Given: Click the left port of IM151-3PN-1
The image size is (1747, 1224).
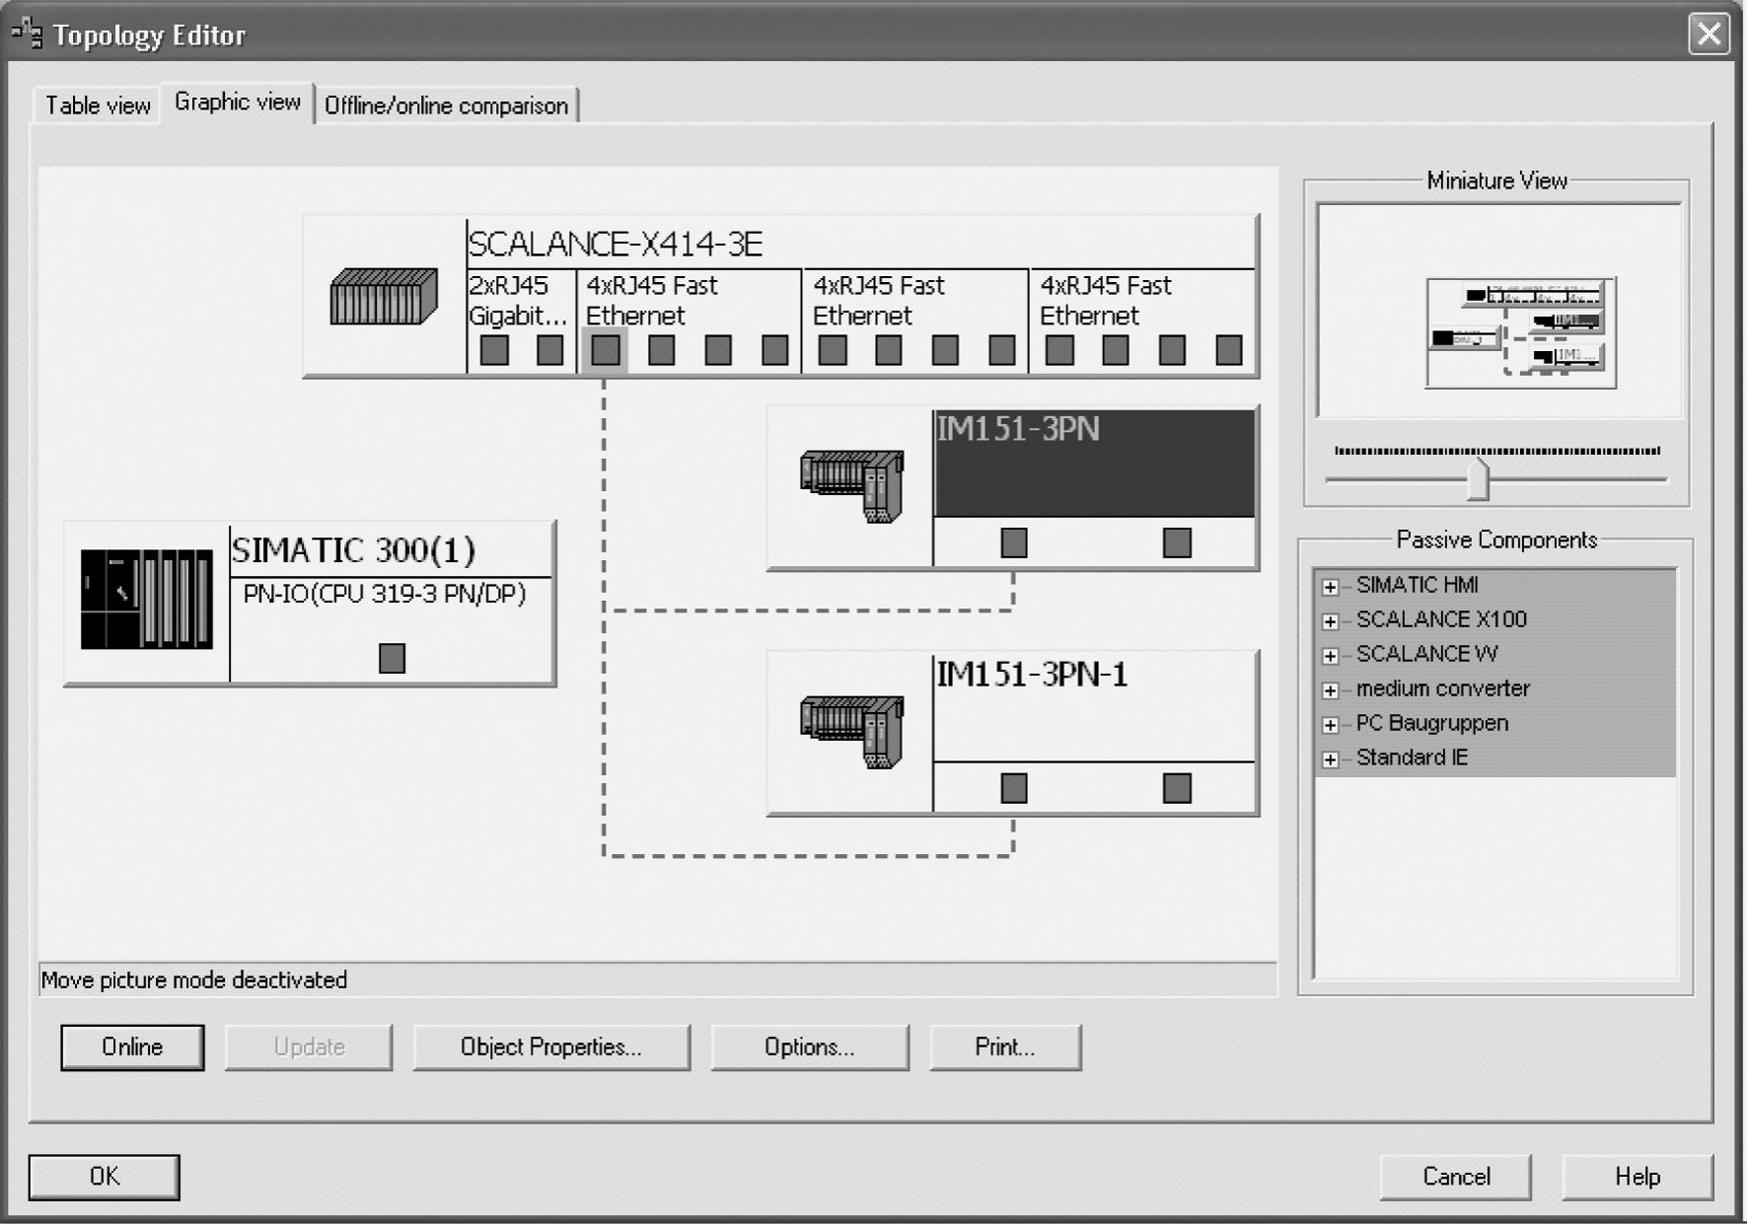Looking at the screenshot, I should [1014, 788].
